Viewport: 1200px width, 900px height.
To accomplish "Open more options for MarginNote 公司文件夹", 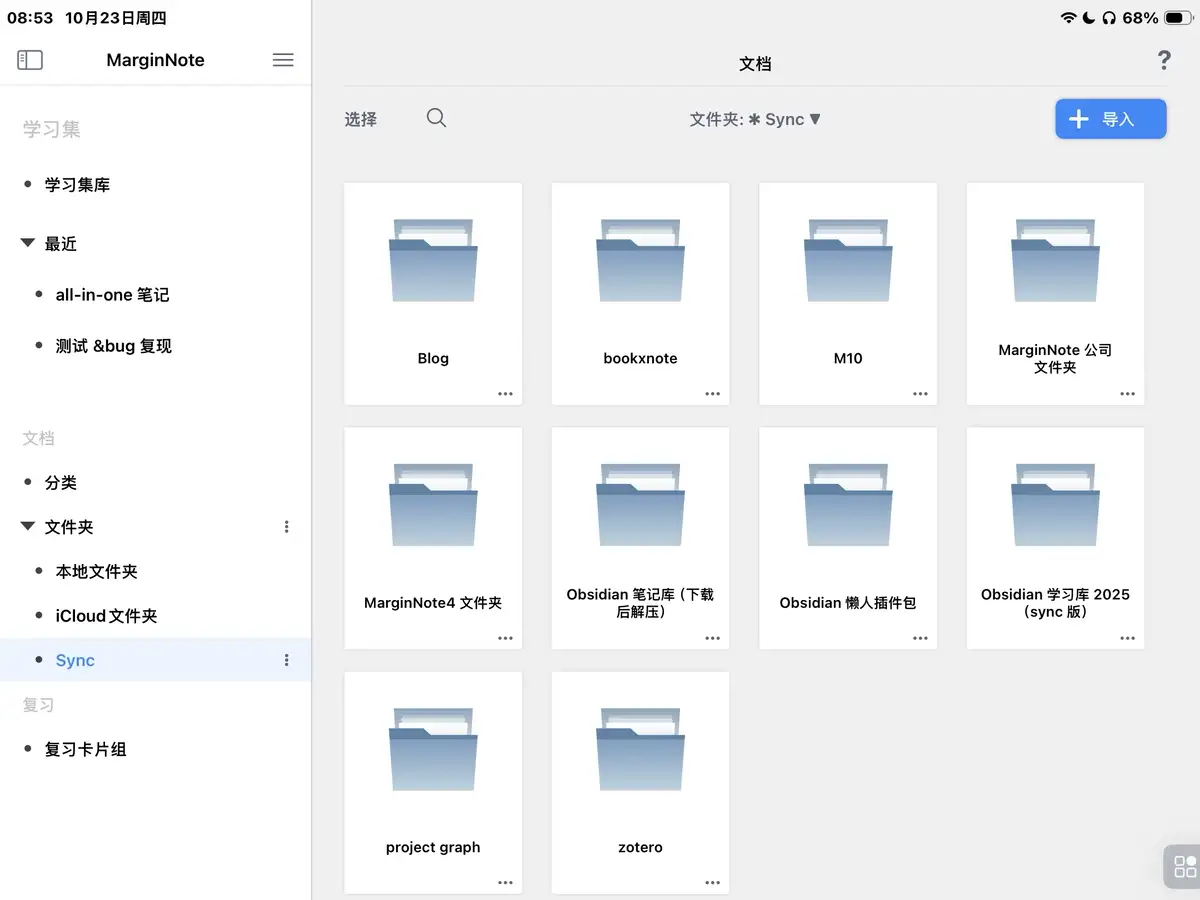I will [1127, 394].
